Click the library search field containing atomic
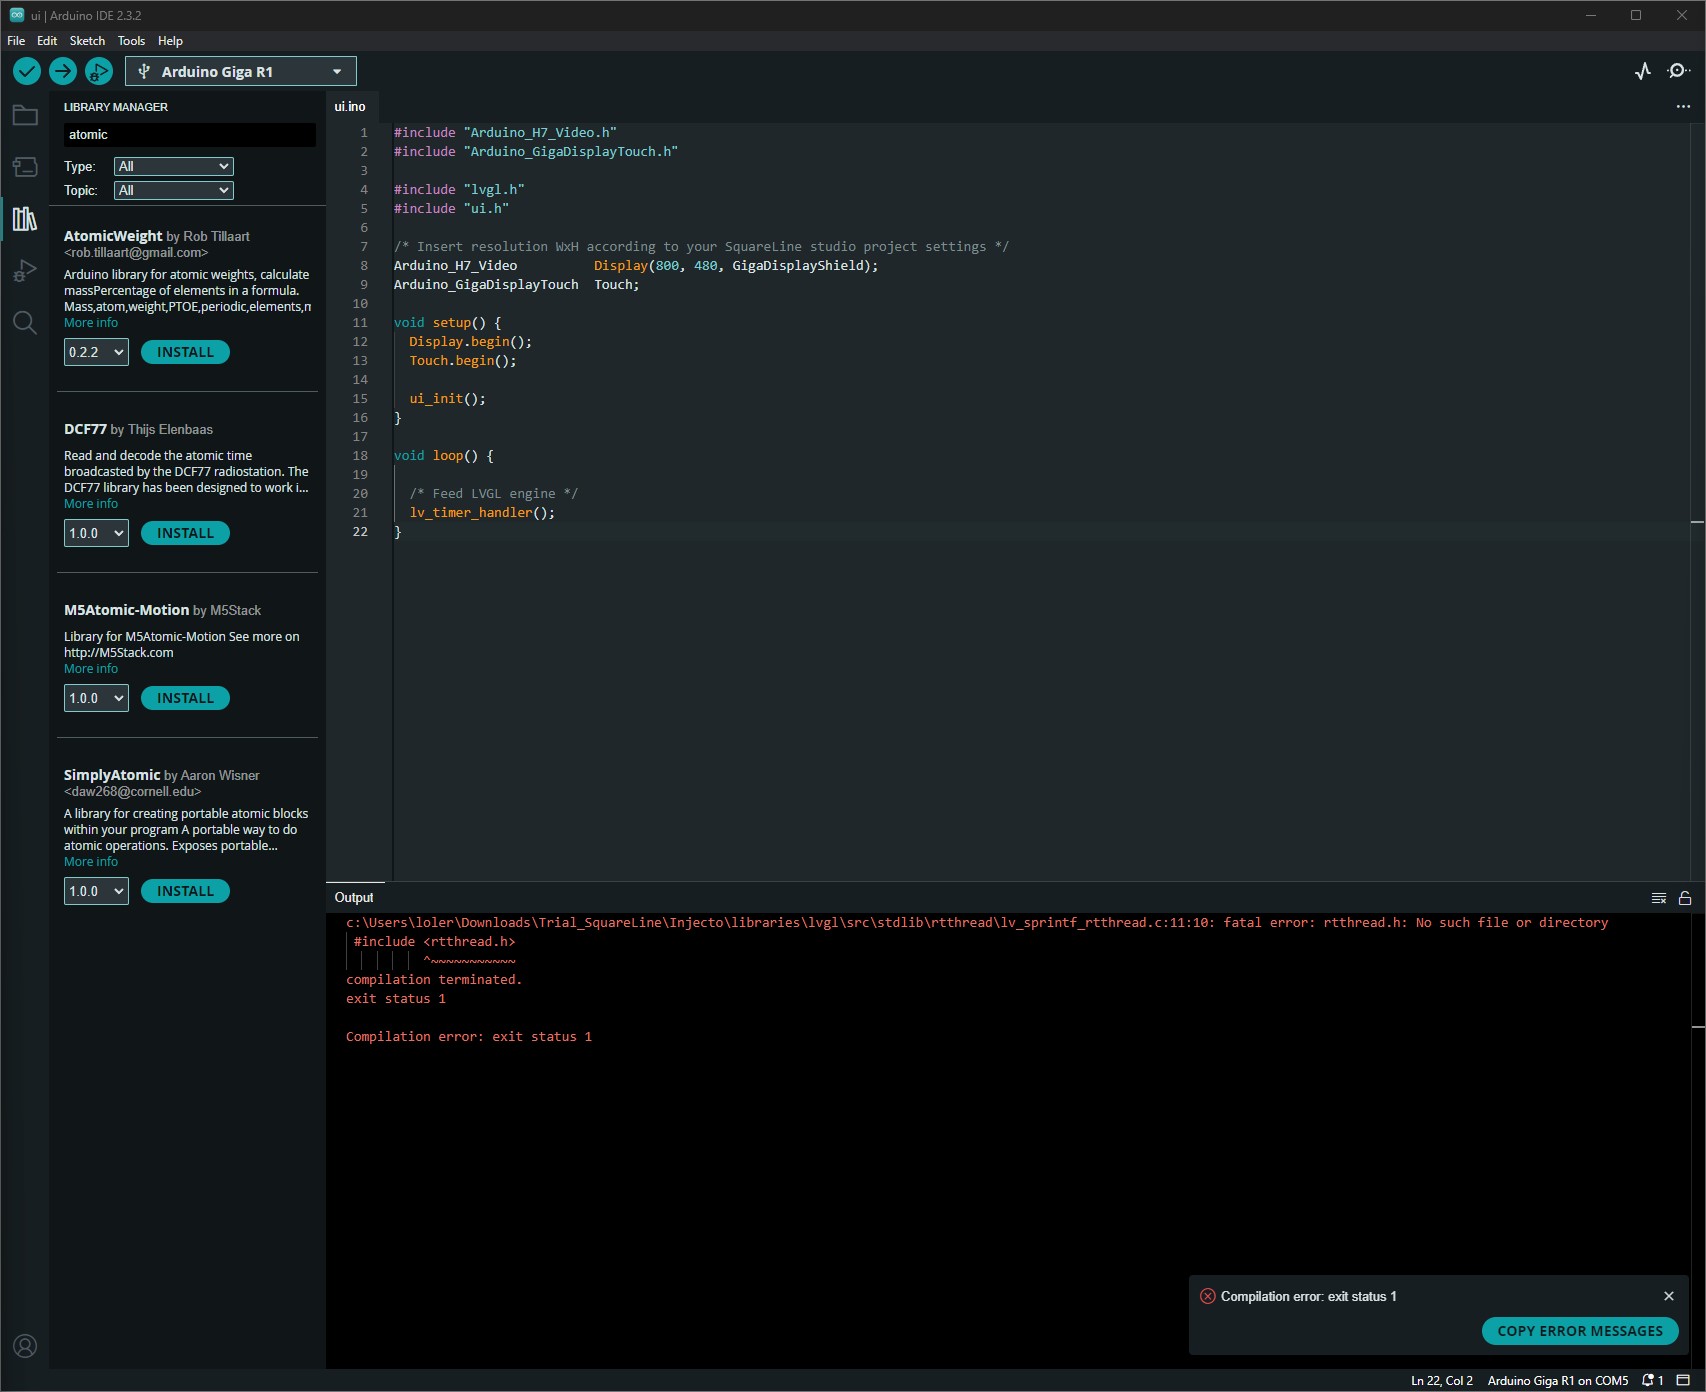Image resolution: width=1706 pixels, height=1392 pixels. coord(190,135)
